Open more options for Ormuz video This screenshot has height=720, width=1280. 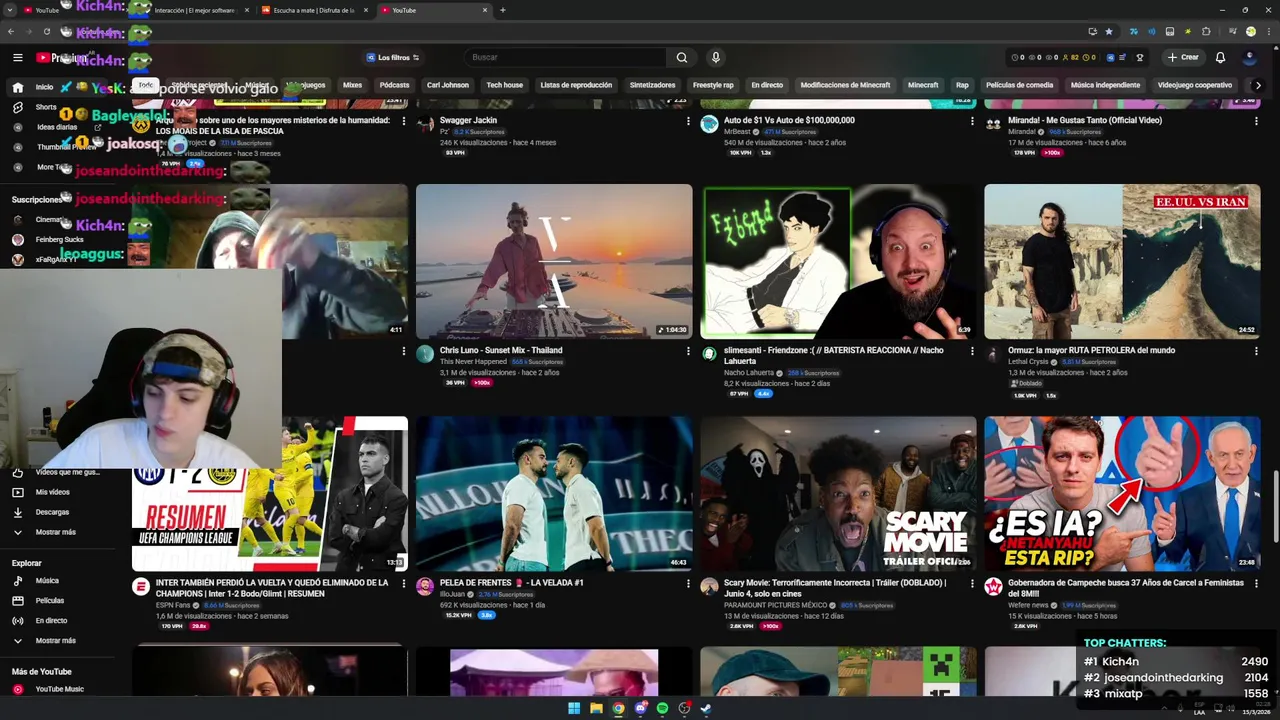click(1256, 351)
